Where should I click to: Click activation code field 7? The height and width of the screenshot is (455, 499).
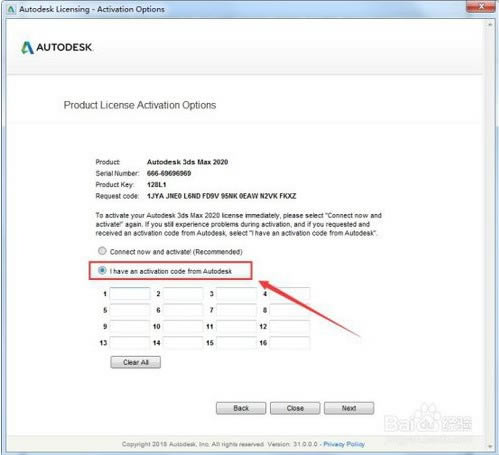tap(236, 310)
